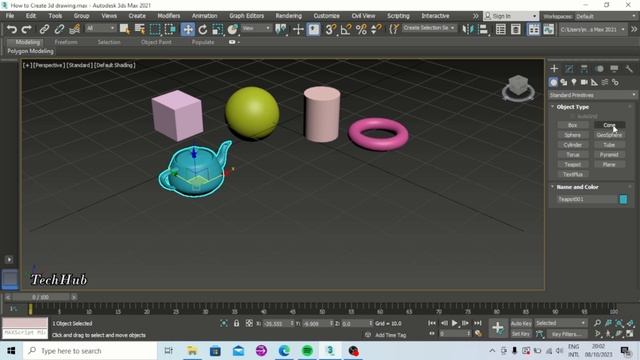
Task: Click the Edit Named Selection Sets icon
Action: [x=393, y=29]
